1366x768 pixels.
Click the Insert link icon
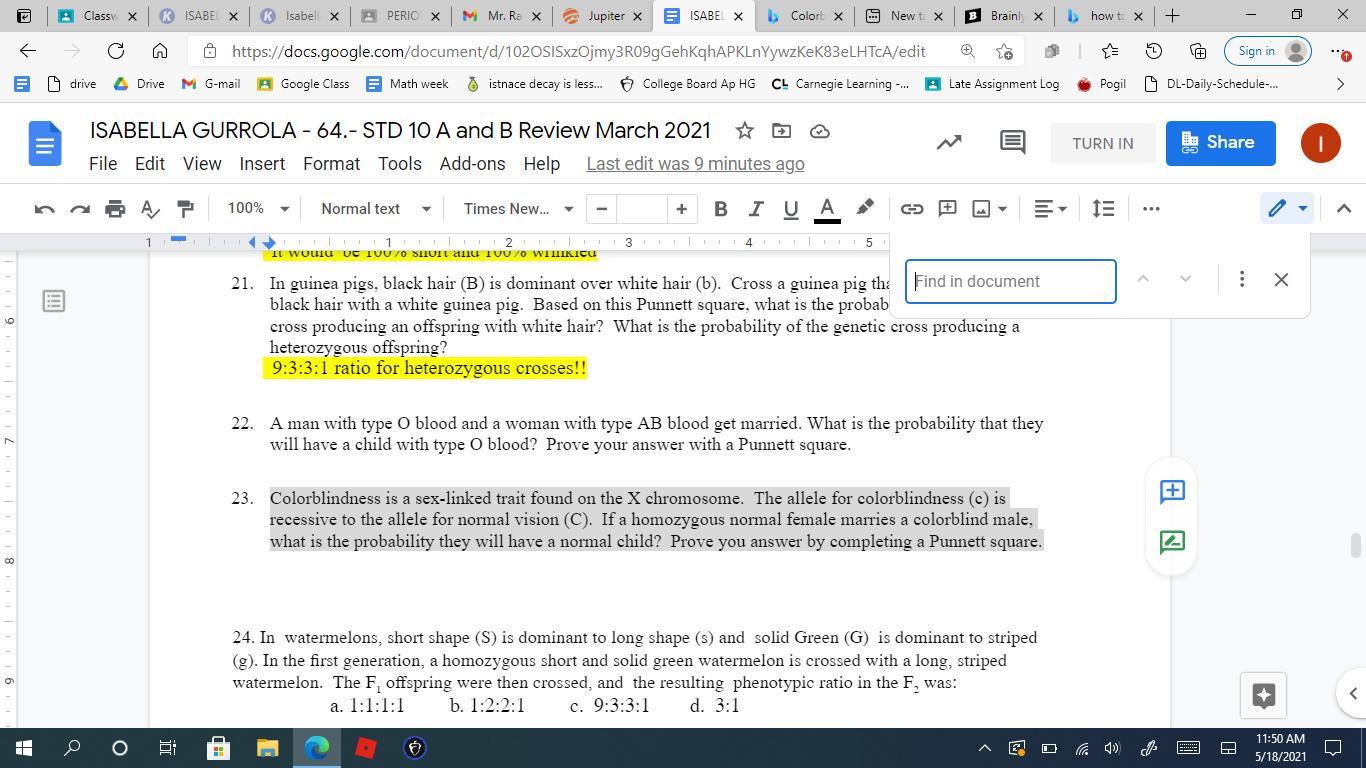pyautogui.click(x=911, y=208)
